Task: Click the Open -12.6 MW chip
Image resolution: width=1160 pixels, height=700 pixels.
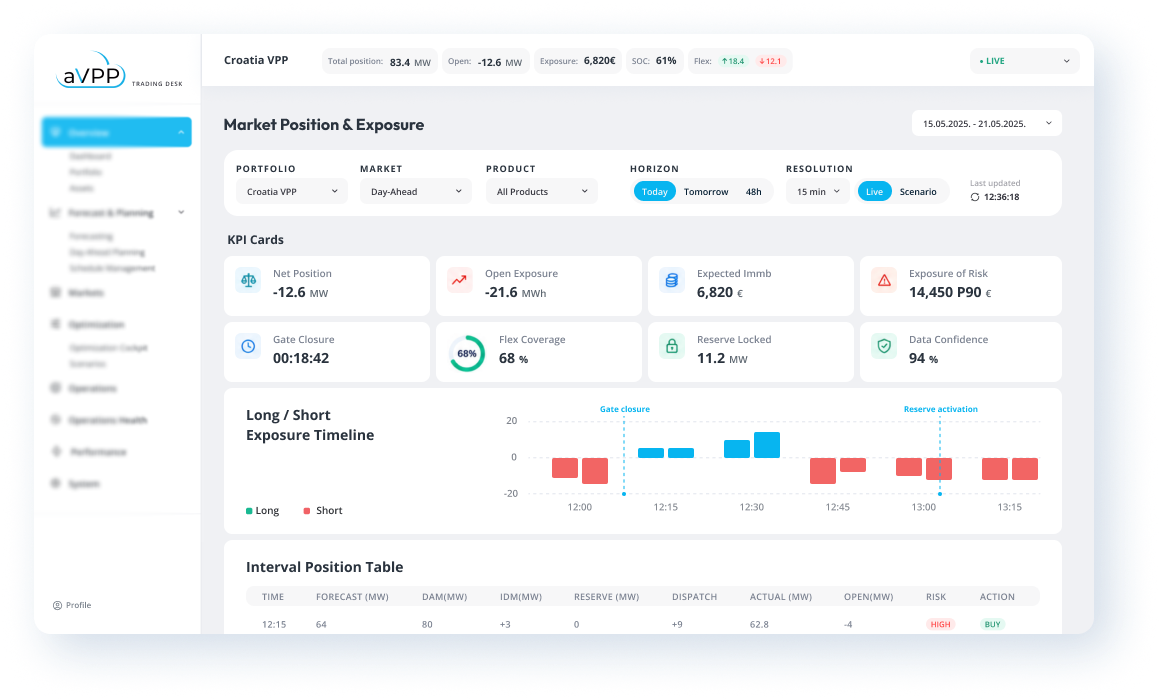Action: 485,61
